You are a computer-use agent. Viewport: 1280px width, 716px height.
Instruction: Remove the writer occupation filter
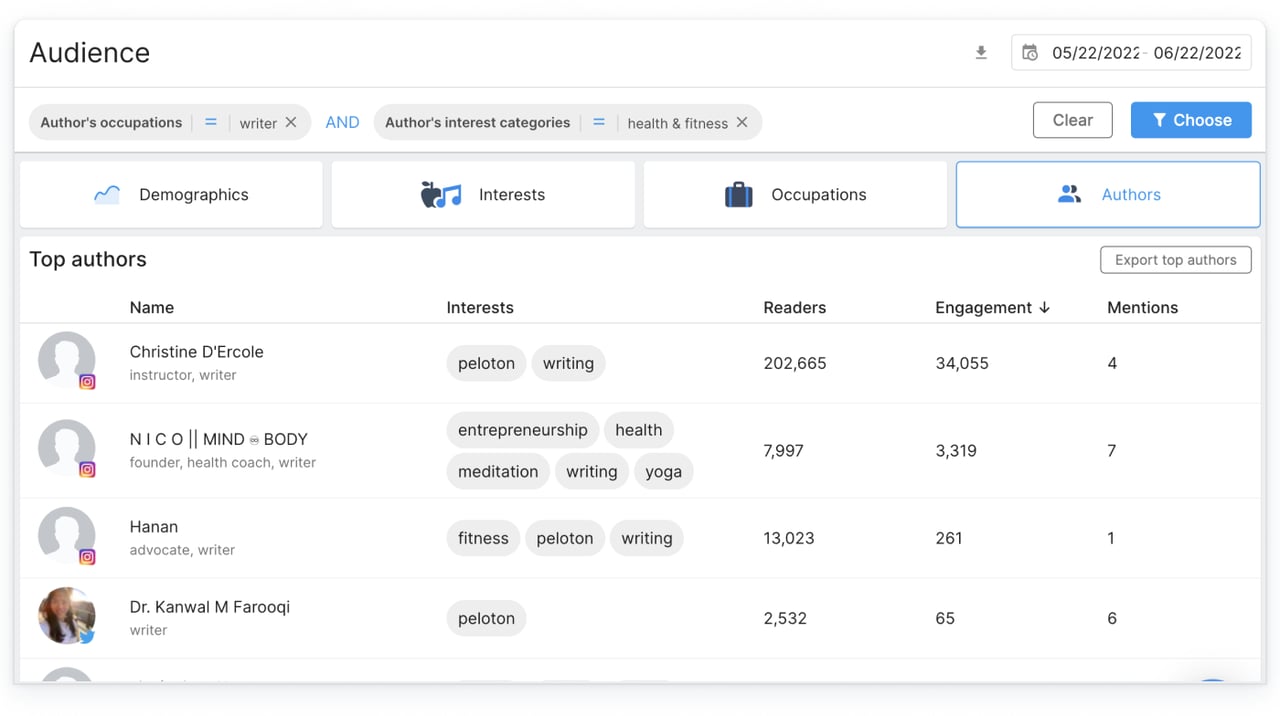pos(291,122)
